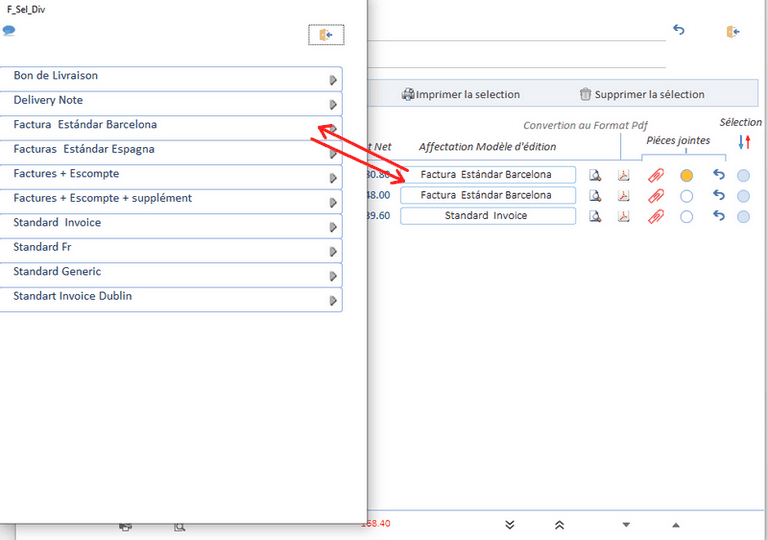Preview the second Factura Estándar Barcelona row
The image size is (768, 540).
[x=595, y=196]
